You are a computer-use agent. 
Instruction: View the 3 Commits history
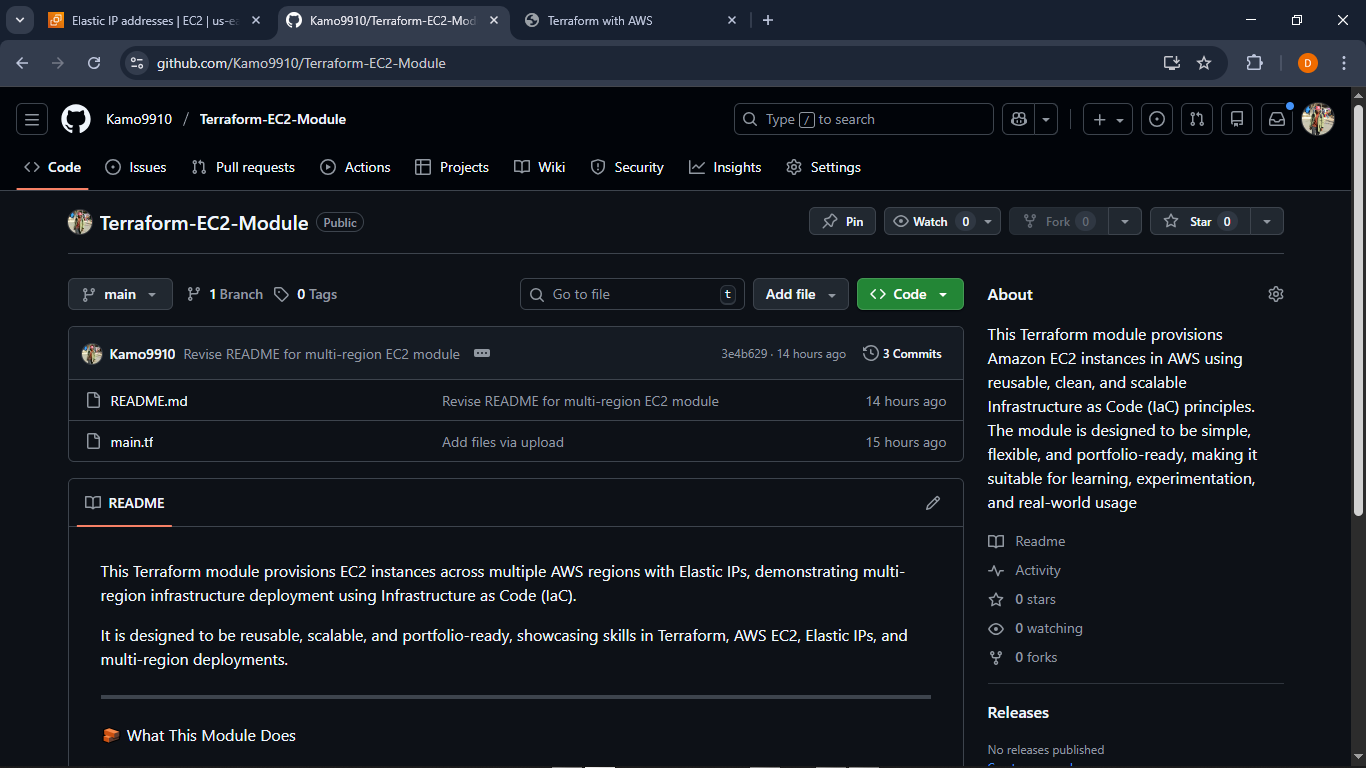902,353
